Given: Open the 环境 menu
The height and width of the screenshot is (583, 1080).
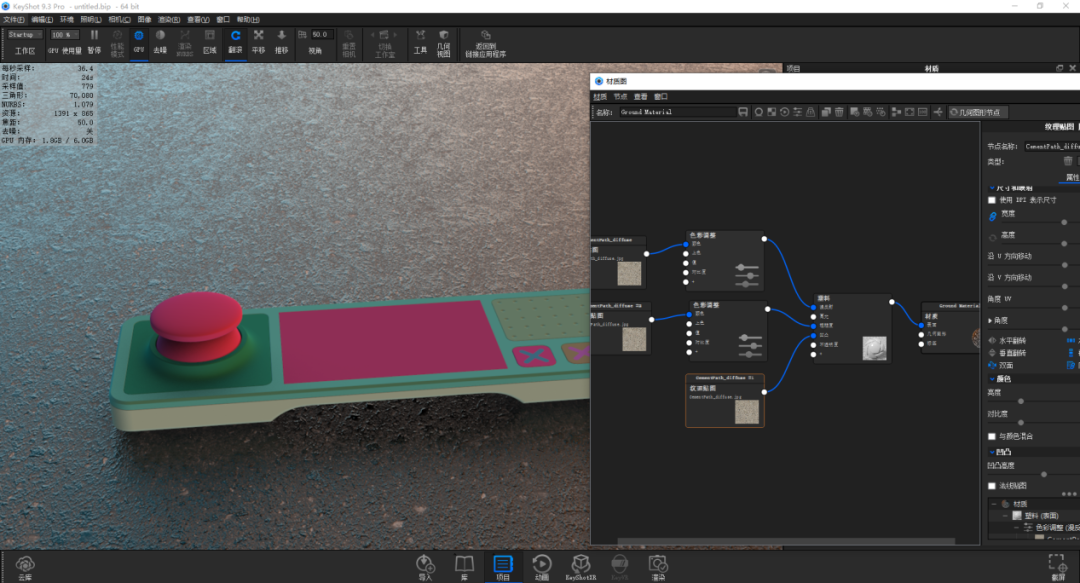Looking at the screenshot, I should (67, 19).
